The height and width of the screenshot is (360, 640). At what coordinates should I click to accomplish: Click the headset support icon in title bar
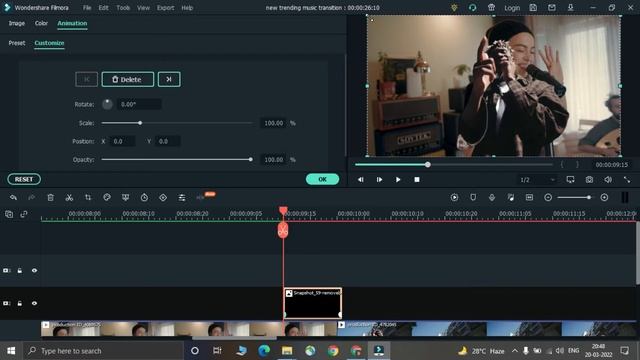[x=473, y=8]
